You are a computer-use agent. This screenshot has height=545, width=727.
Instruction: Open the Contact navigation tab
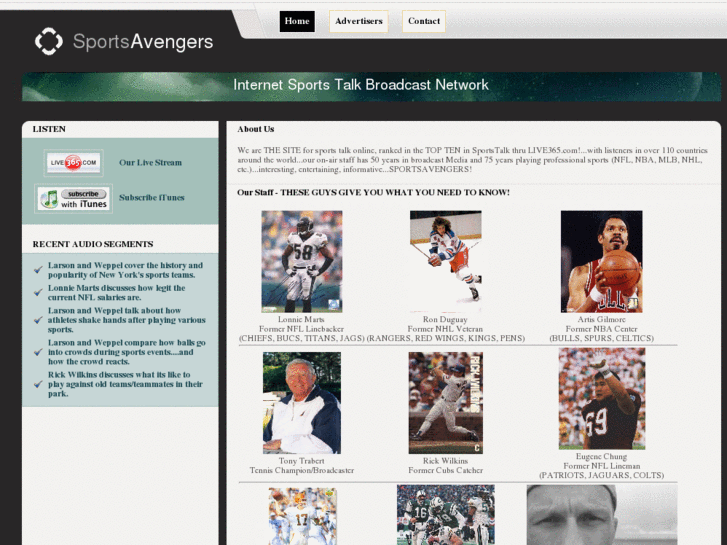point(424,21)
